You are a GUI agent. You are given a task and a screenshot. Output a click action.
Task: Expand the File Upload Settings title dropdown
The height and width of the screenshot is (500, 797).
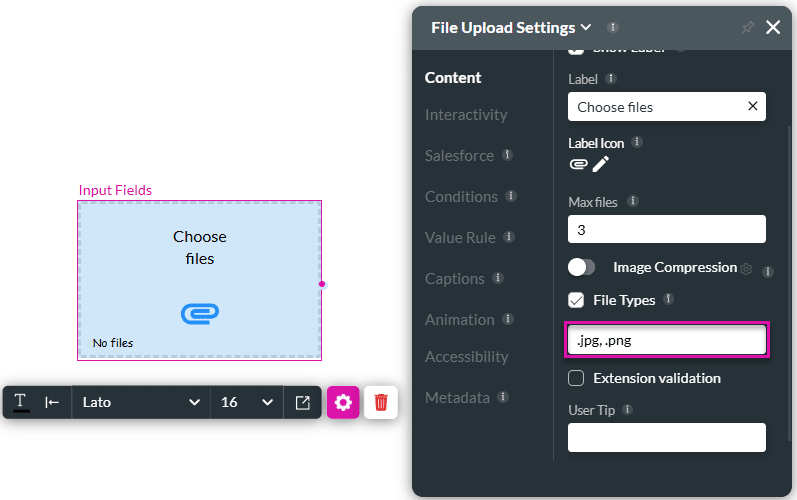(586, 27)
